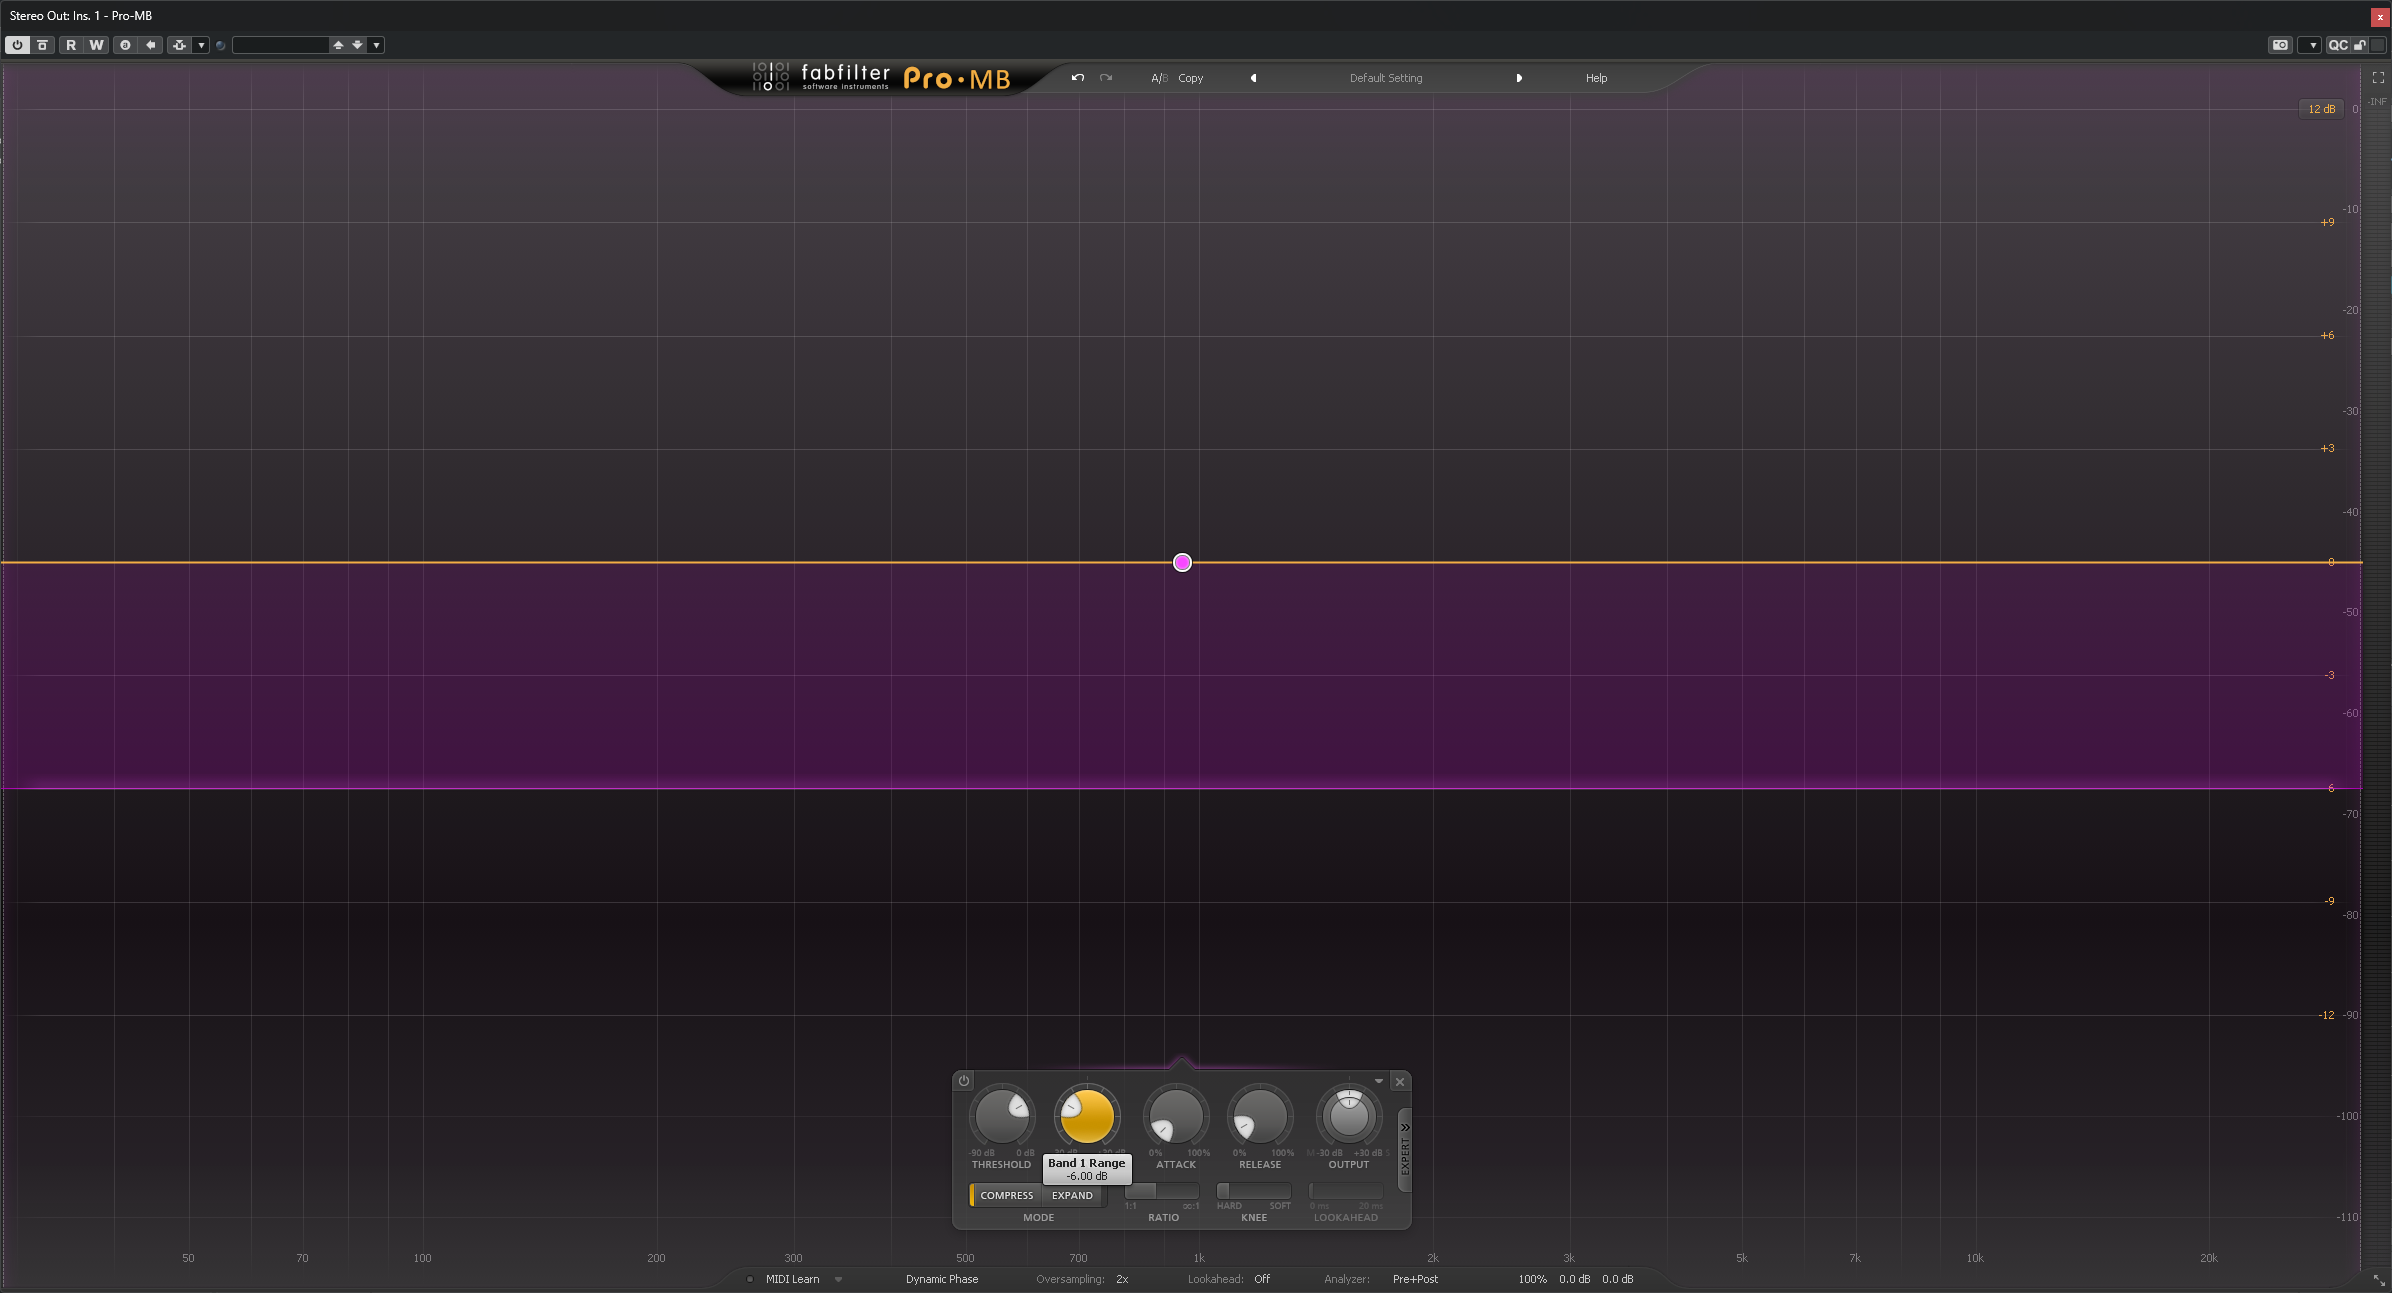The height and width of the screenshot is (1293, 2392).
Task: Click the Copy button
Action: 1190,78
